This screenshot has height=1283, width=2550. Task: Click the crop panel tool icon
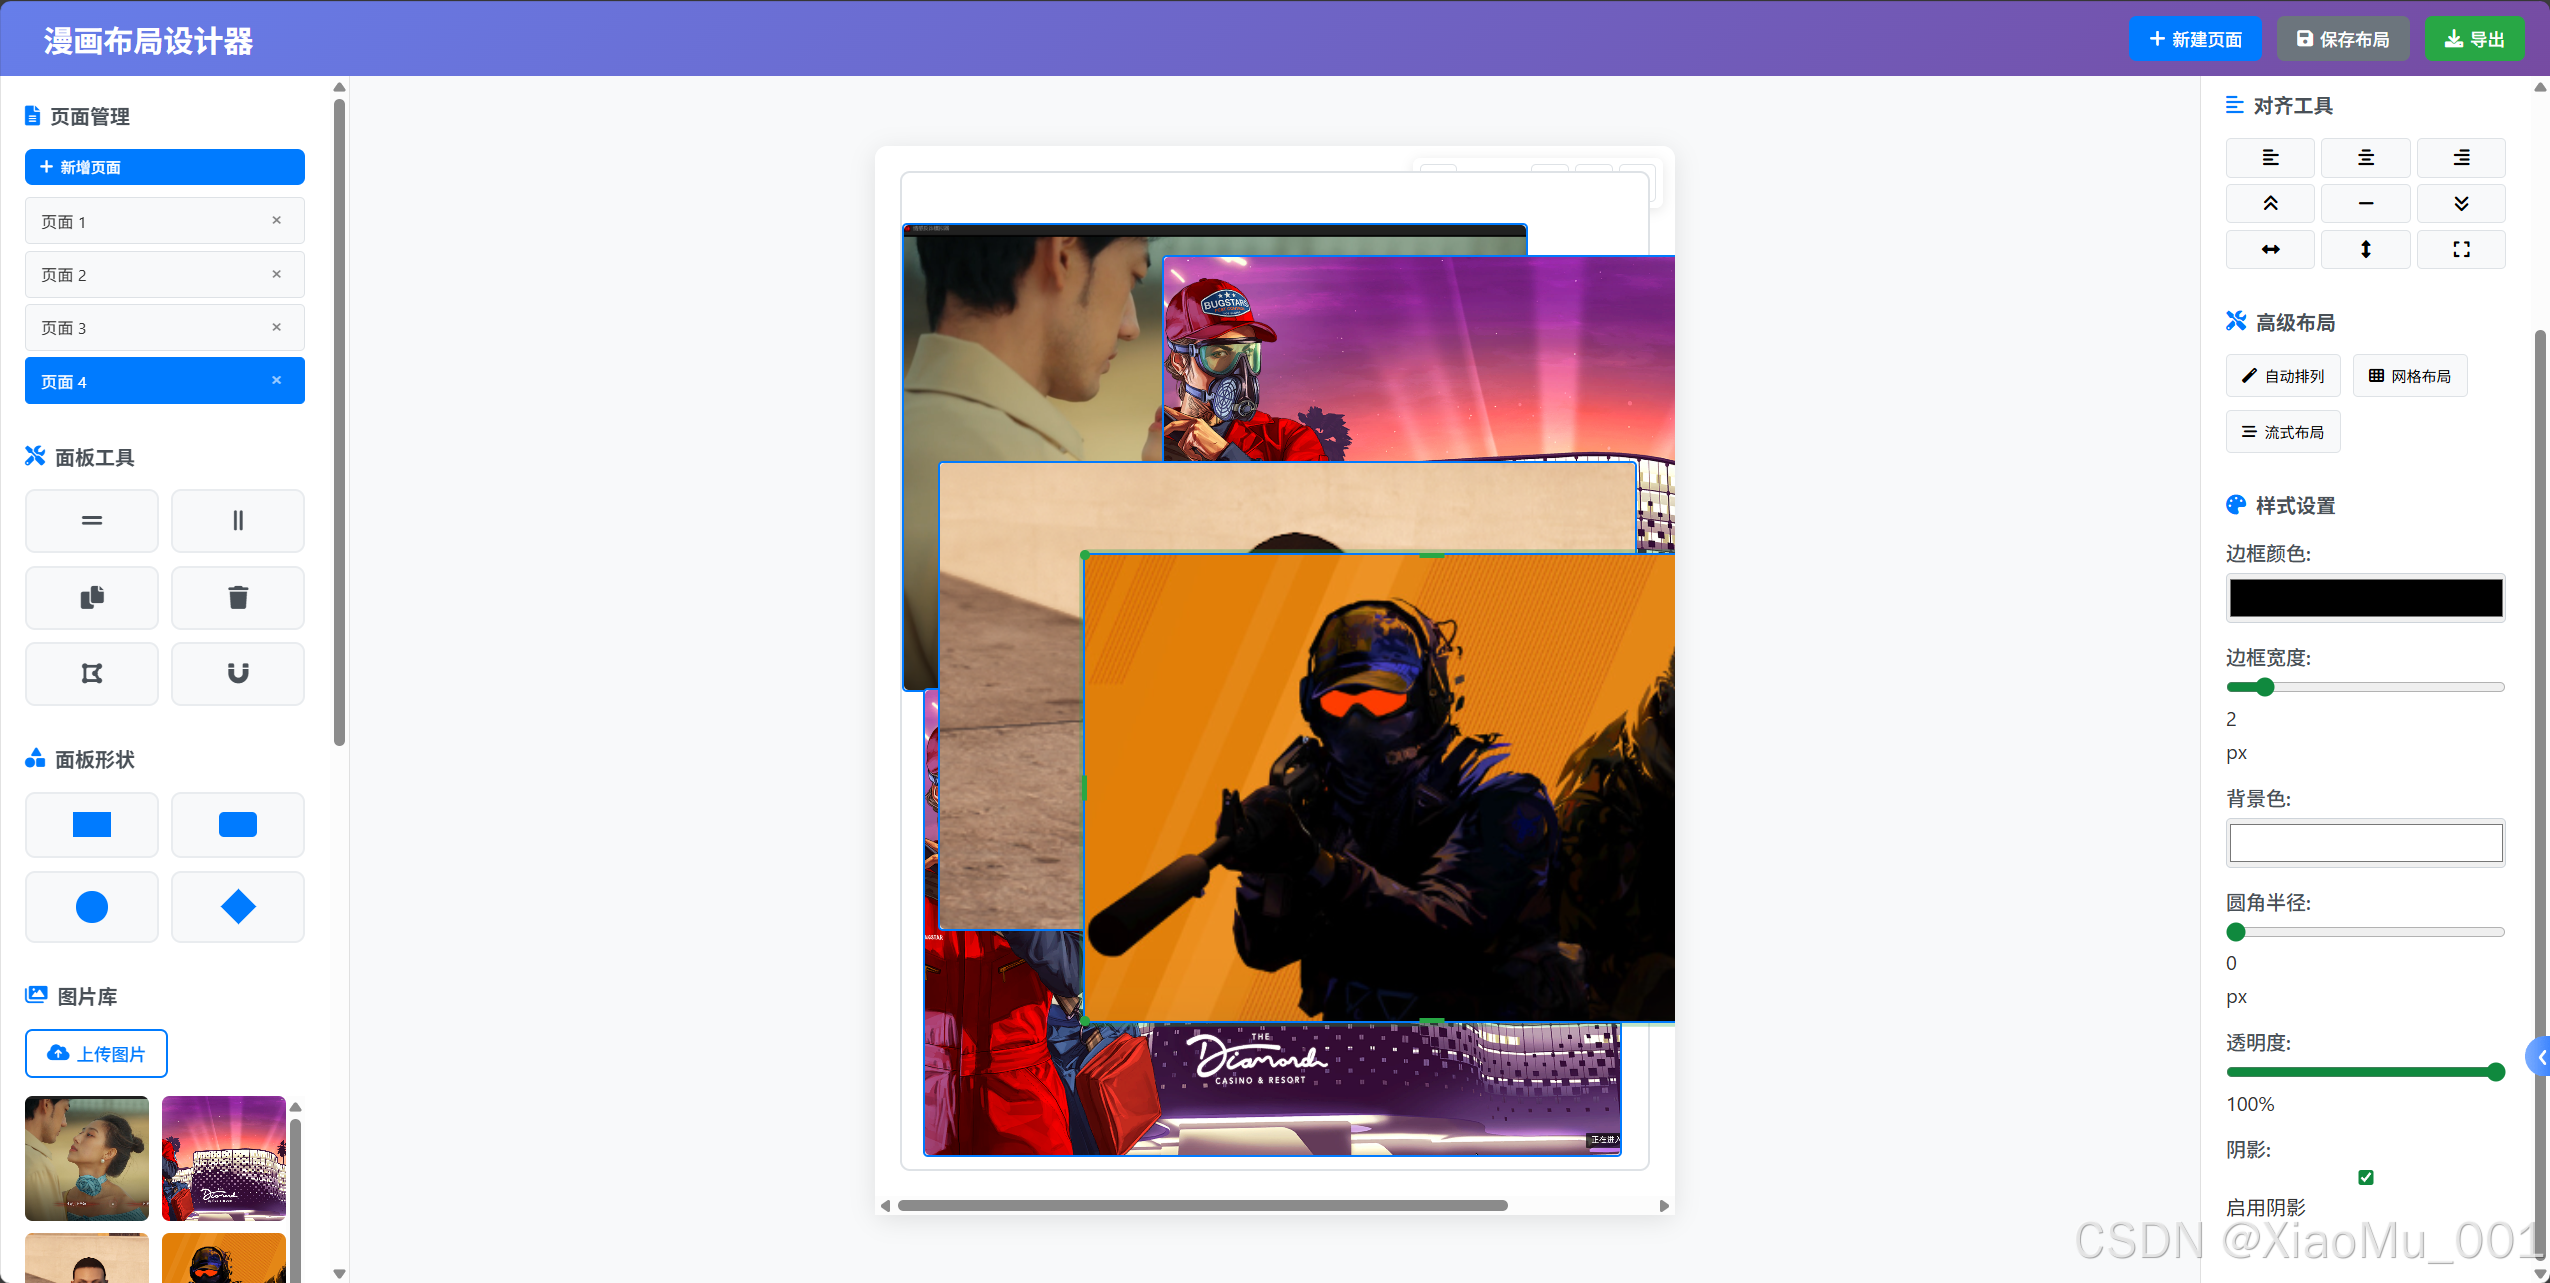(92, 674)
